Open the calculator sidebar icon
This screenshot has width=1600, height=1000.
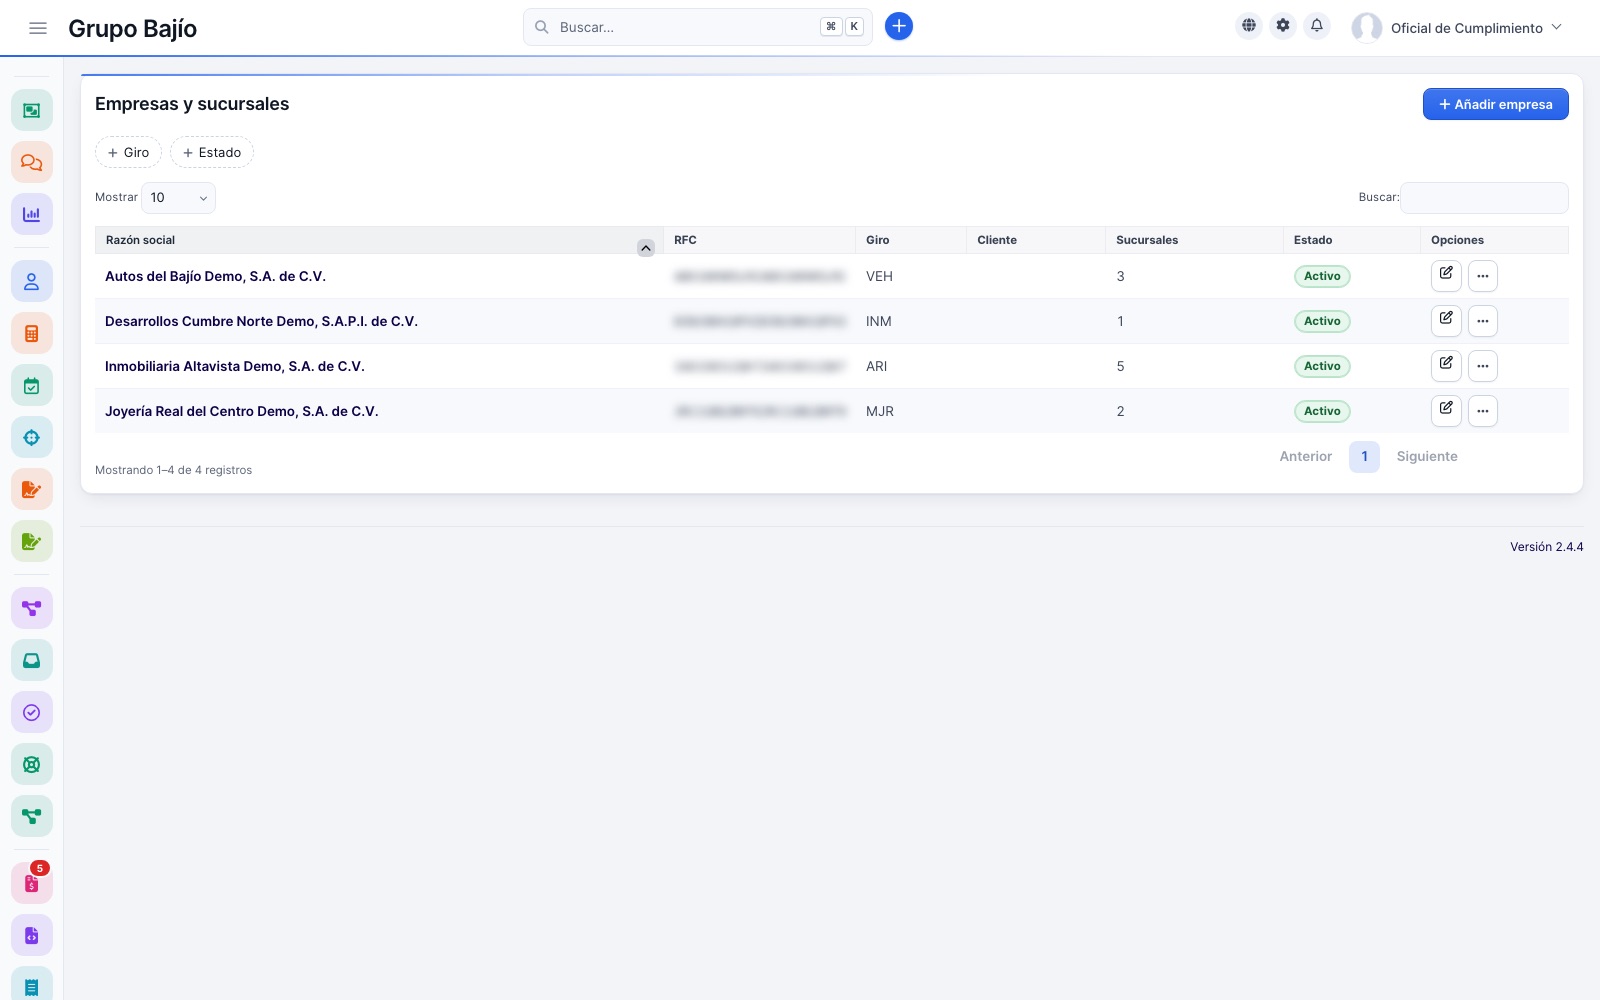[32, 334]
